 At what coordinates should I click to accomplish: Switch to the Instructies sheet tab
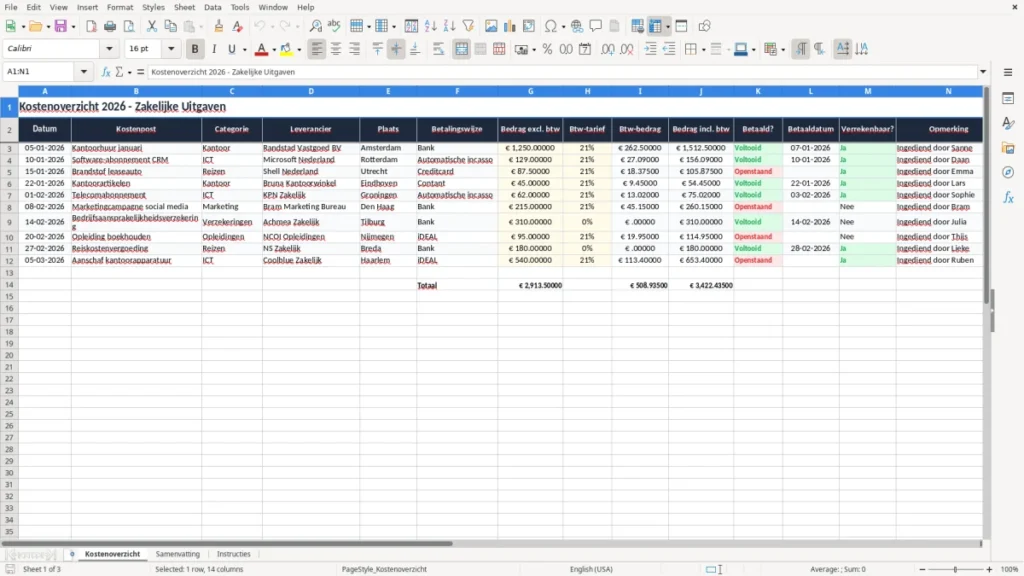[x=233, y=554]
